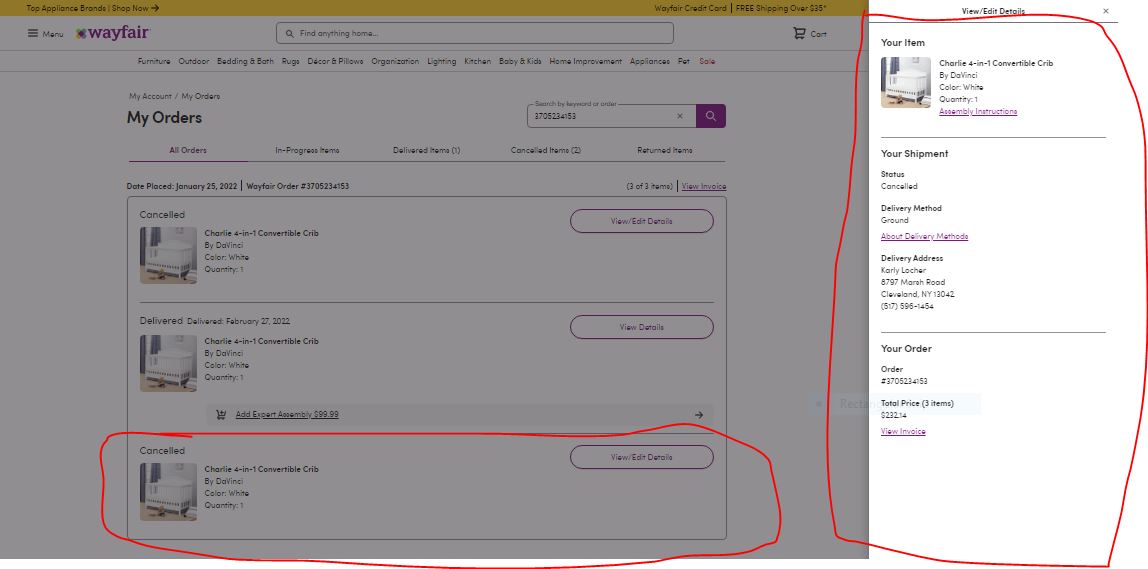Image resolution: width=1148 pixels, height=569 pixels.
Task: Click cart icon beside Add Expert Assembly
Action: 221,414
